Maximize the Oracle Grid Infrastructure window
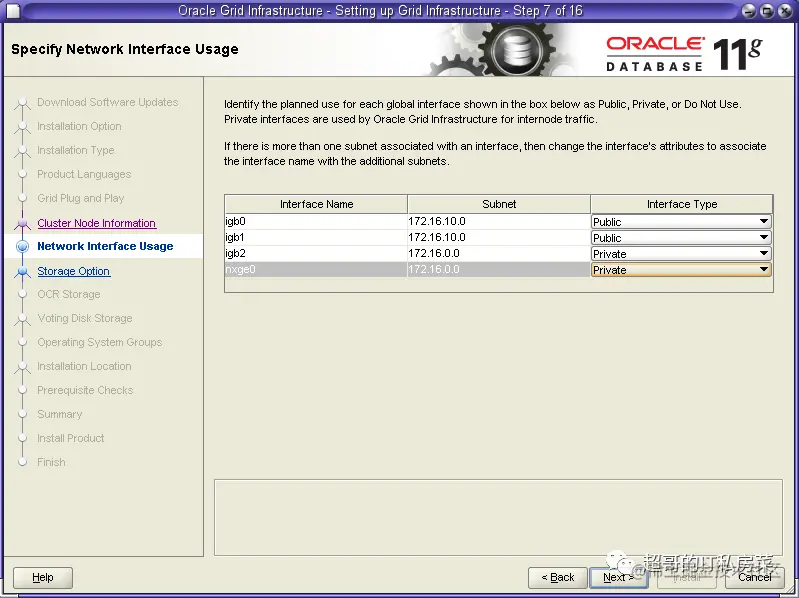The height and width of the screenshot is (598, 799). [766, 11]
